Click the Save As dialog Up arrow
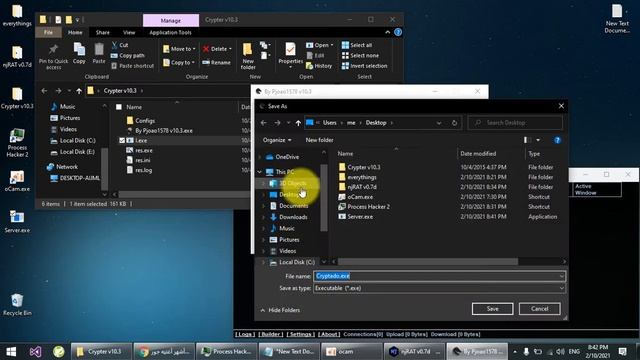 tap(298, 123)
